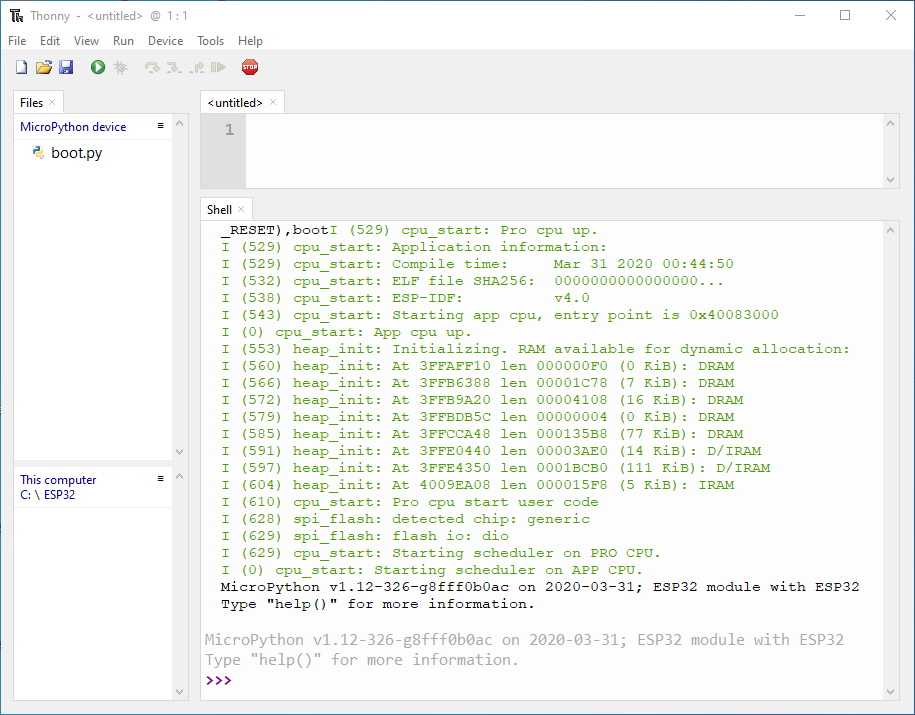This screenshot has width=915, height=715.
Task: Select the Shell tab
Action: coord(219,210)
